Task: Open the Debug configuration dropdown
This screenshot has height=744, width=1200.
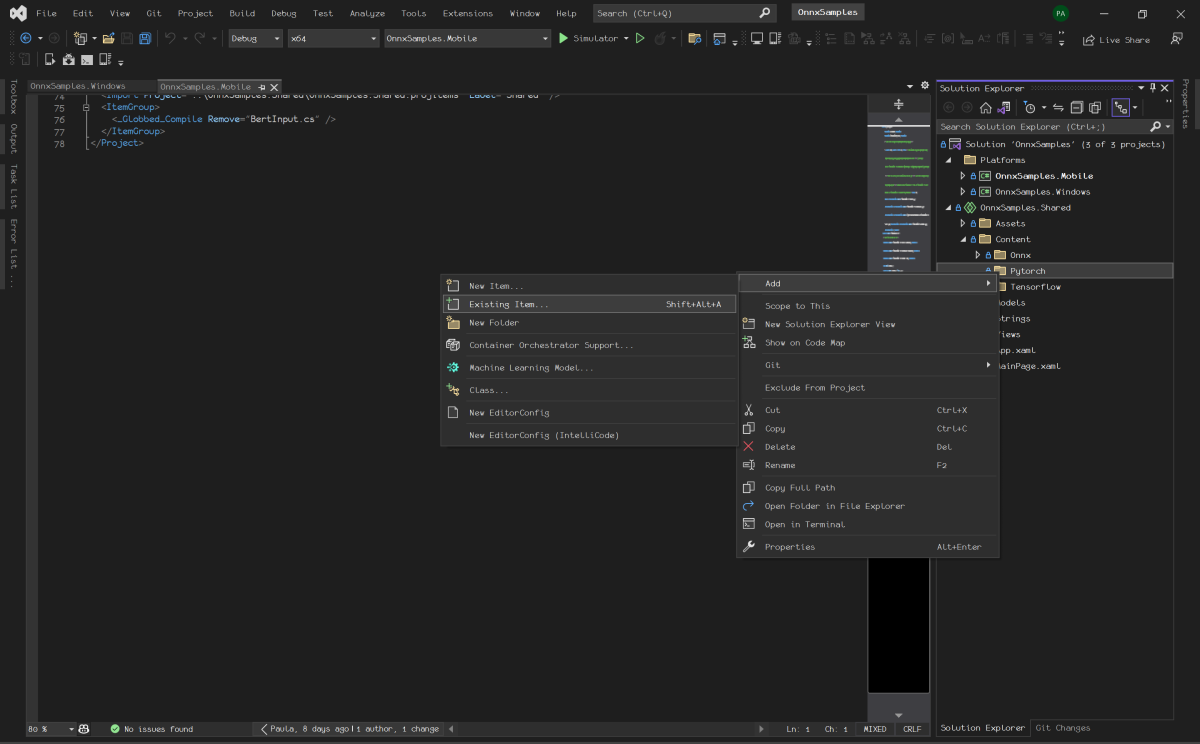Action: tap(255, 39)
